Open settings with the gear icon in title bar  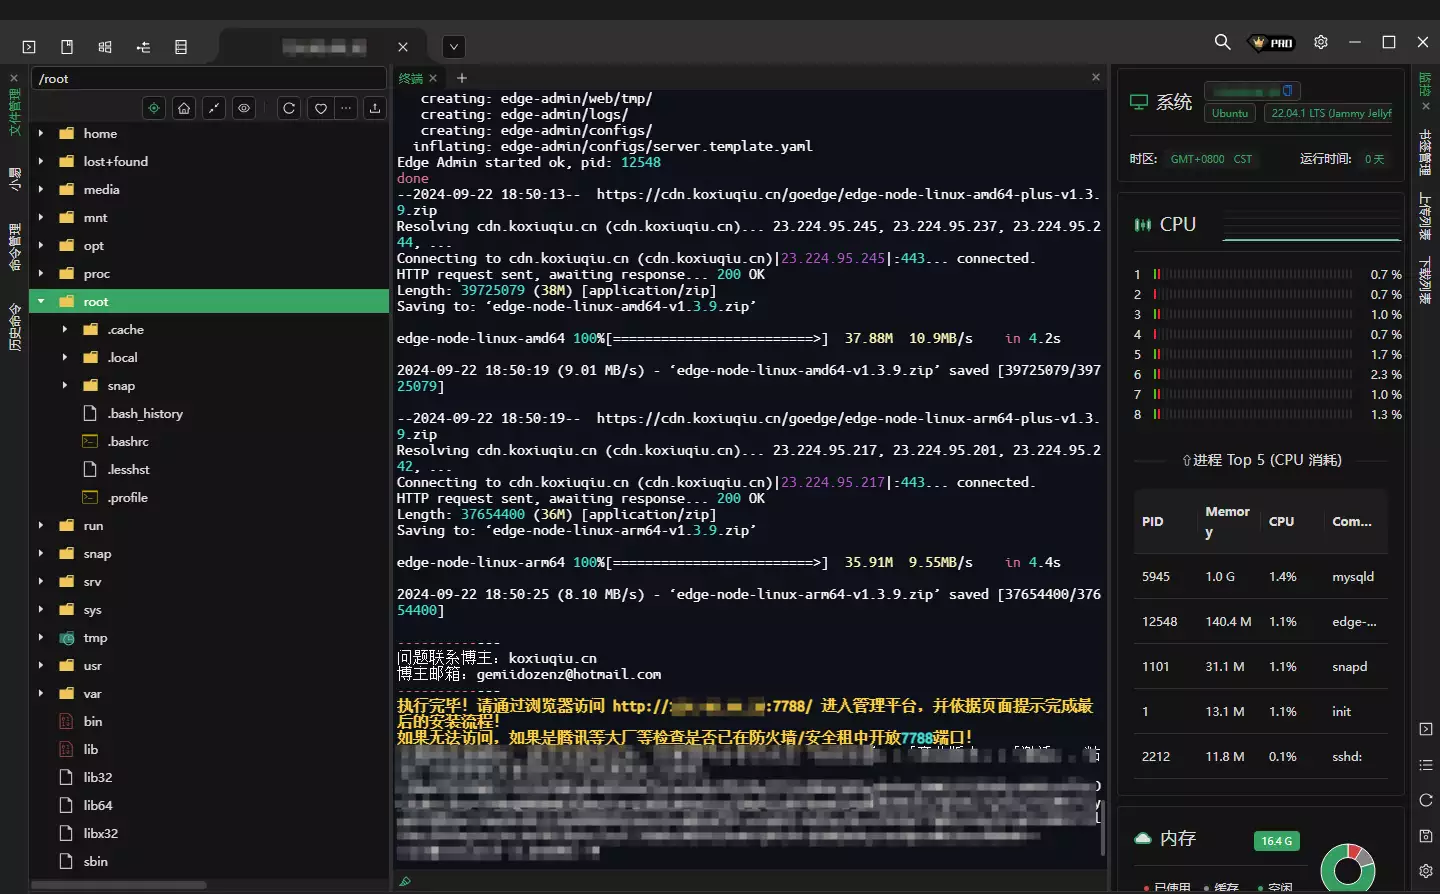1321,42
